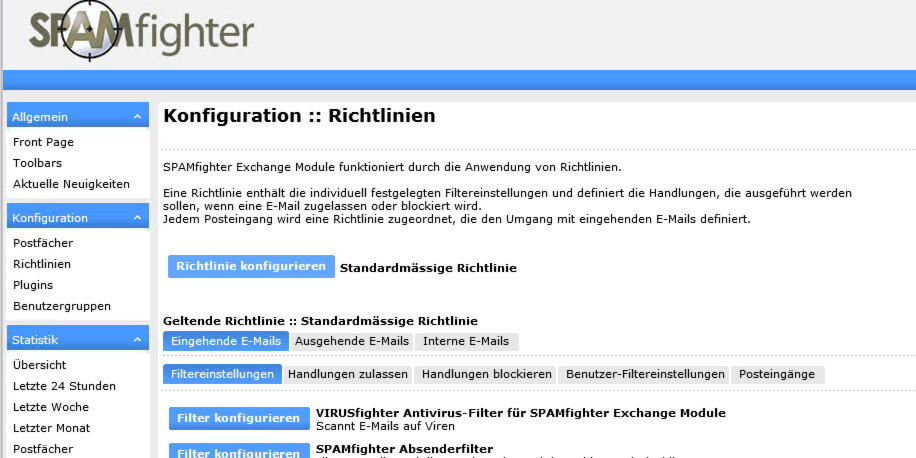Collapse the Allgemein sidebar section
This screenshot has height=458, width=916.
(137, 117)
